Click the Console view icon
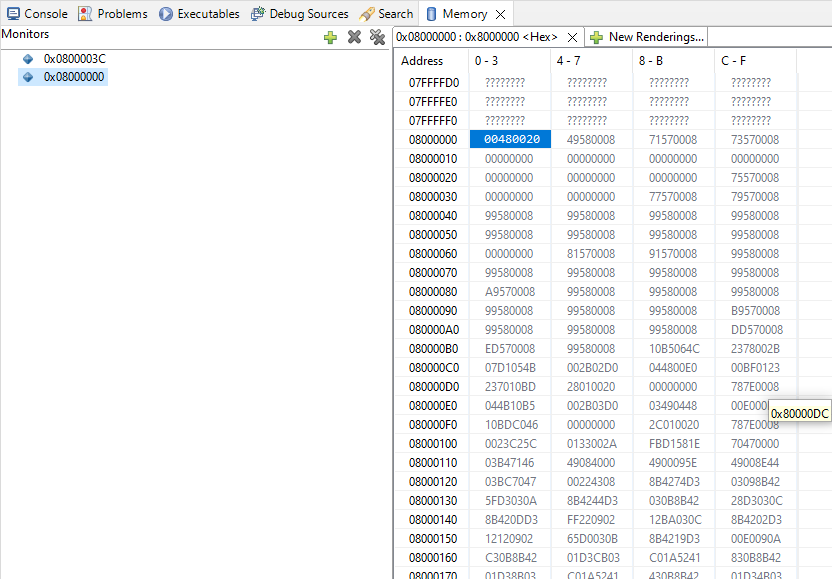The image size is (832, 579). coord(13,13)
